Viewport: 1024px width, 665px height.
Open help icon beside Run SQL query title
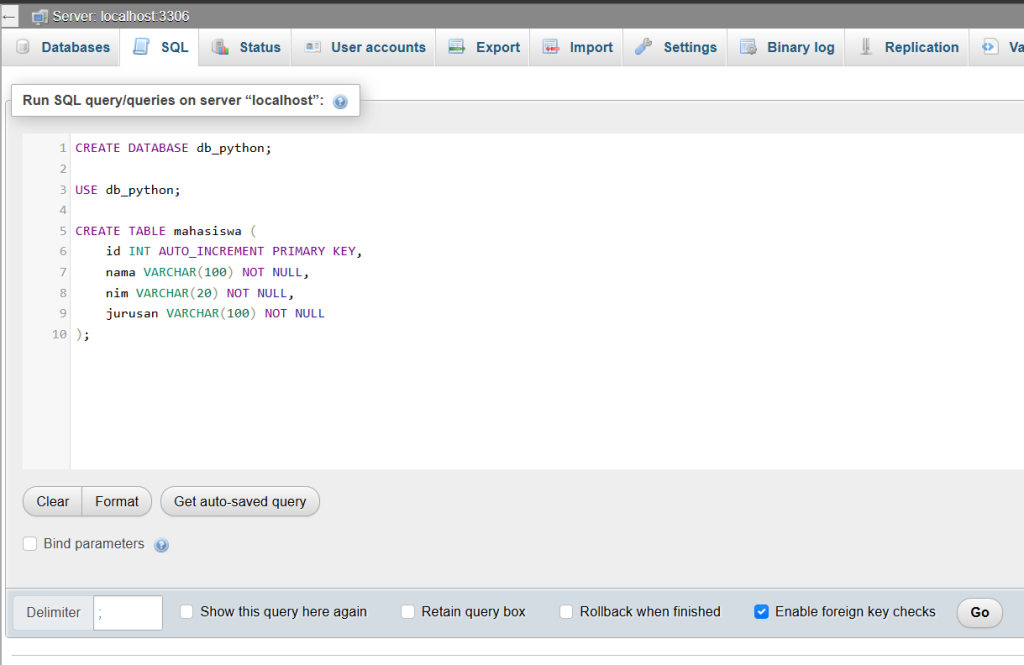(x=340, y=101)
